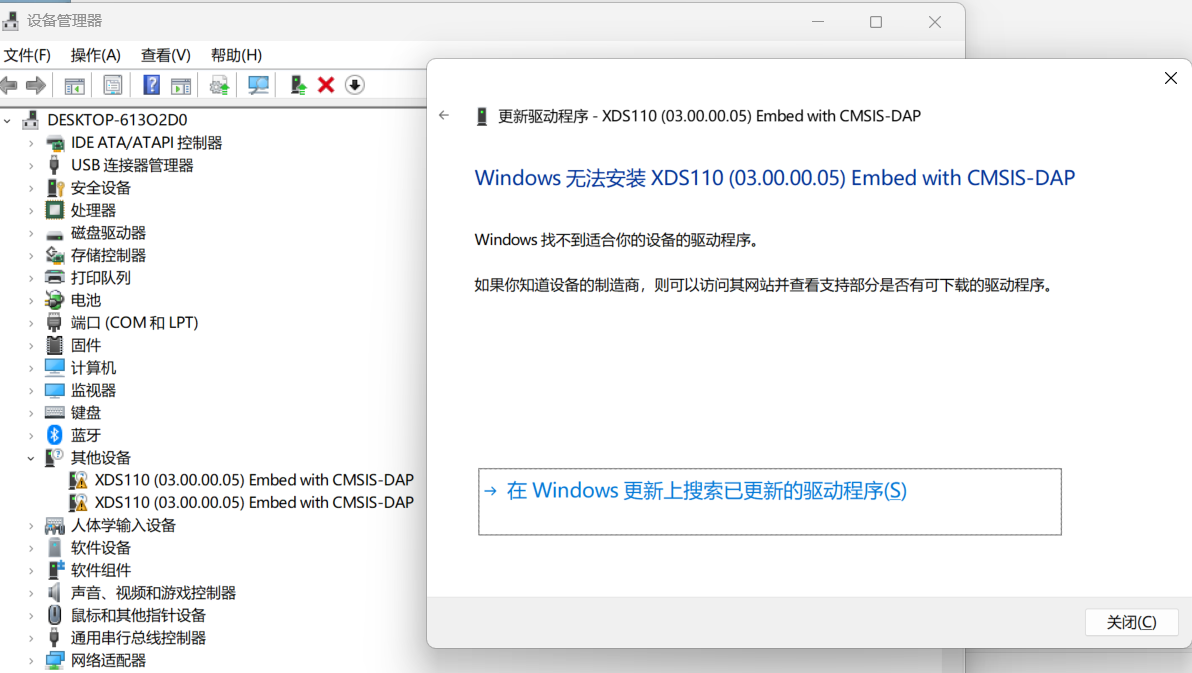Select the 软件组件 tree item
Image resolution: width=1192 pixels, height=673 pixels.
point(100,570)
